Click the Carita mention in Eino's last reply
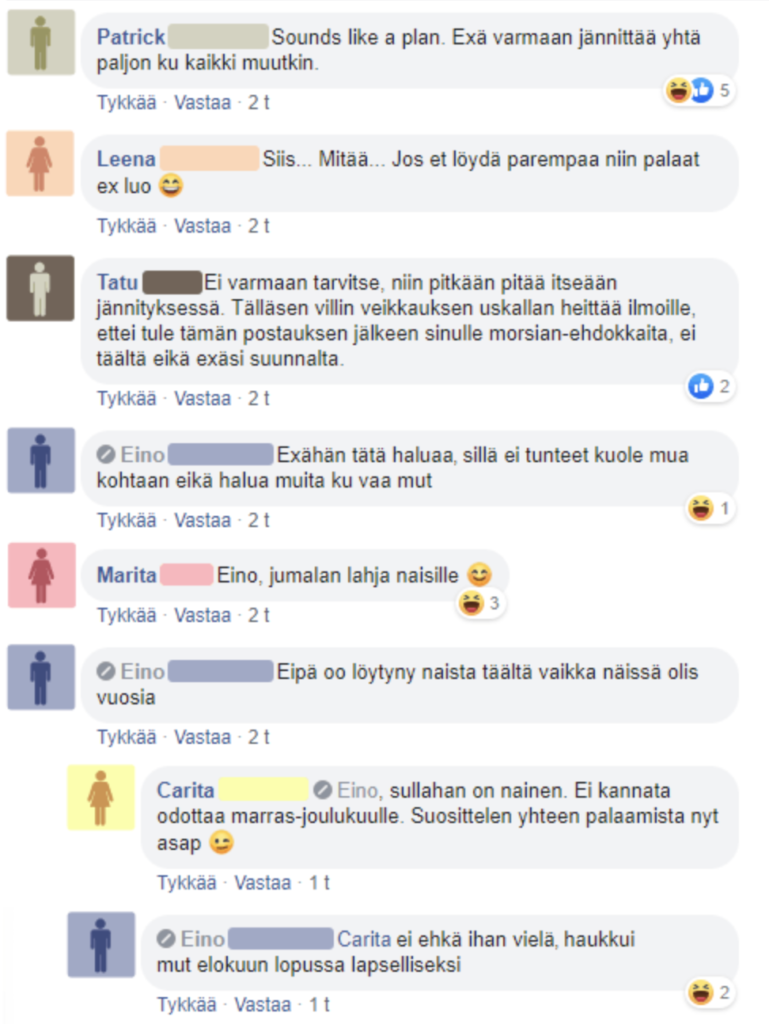Image resolution: width=769 pixels, height=1024 pixels. click(x=364, y=939)
